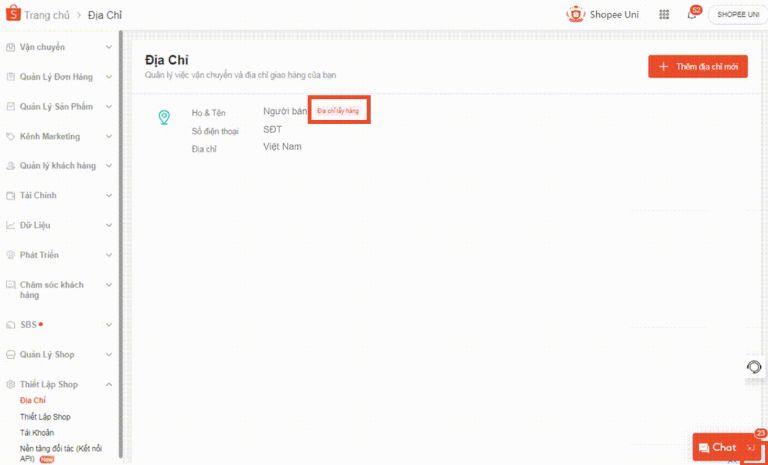Click the Kênh Marketing tag icon
The width and height of the screenshot is (768, 465).
tap(10, 136)
